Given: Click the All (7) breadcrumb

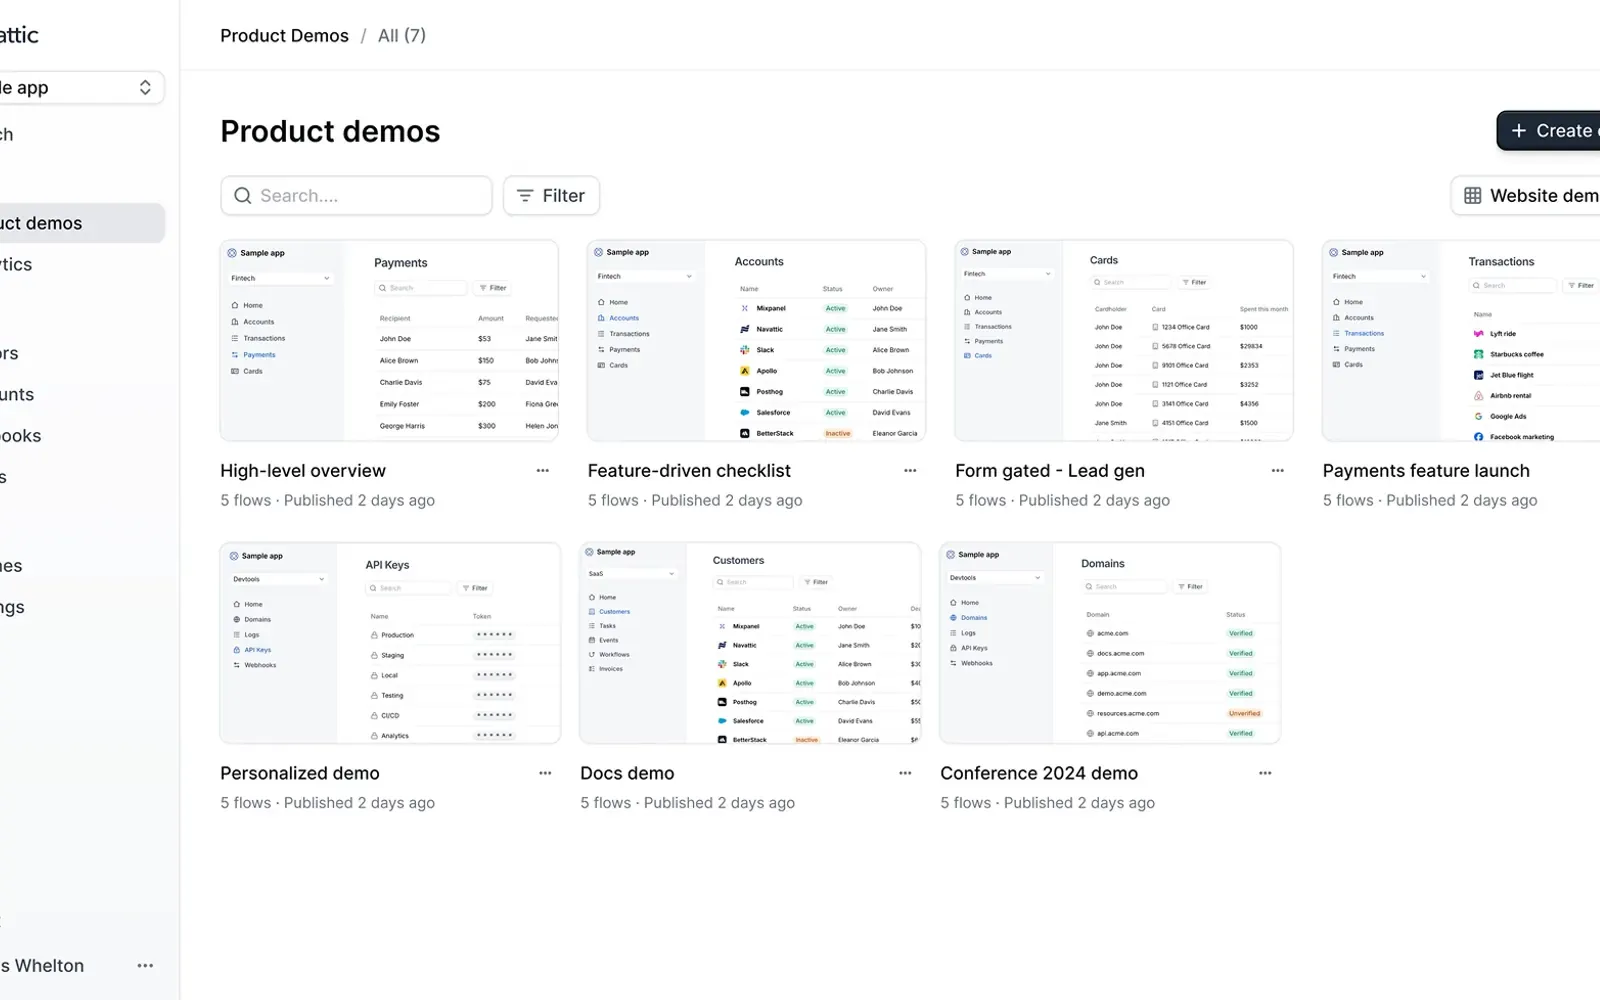Looking at the screenshot, I should [x=402, y=36].
